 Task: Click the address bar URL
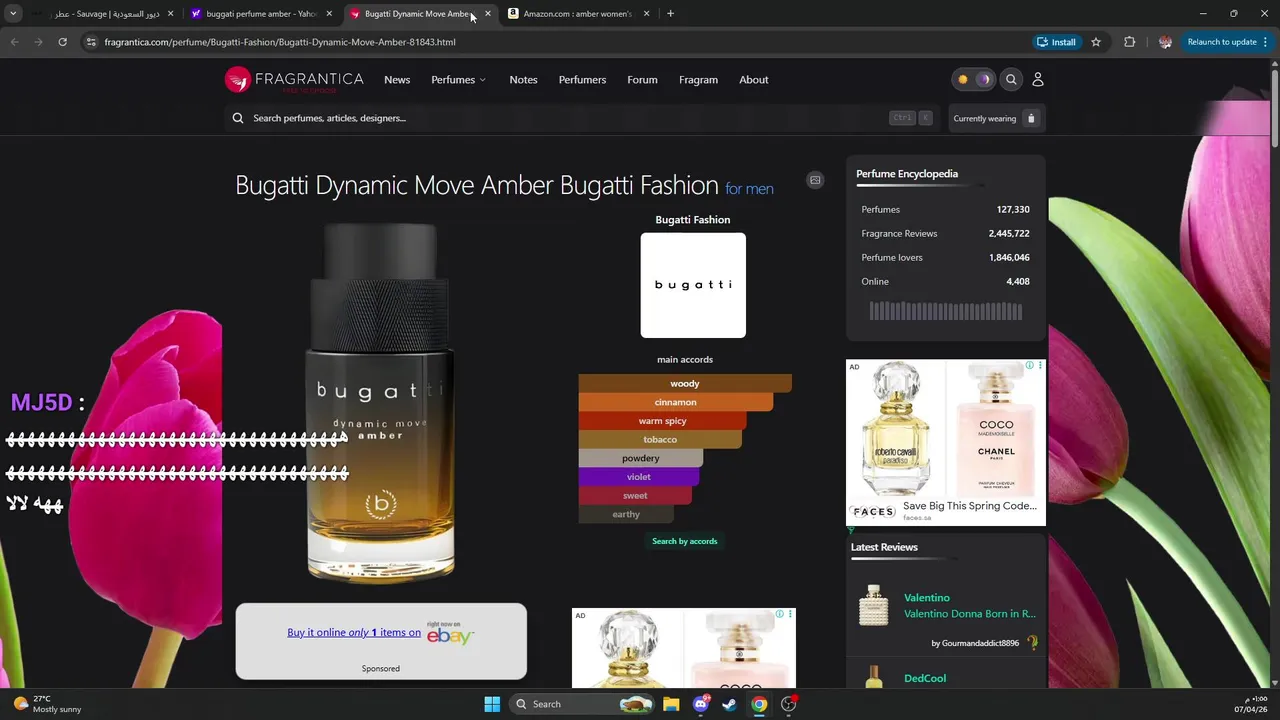[x=280, y=42]
